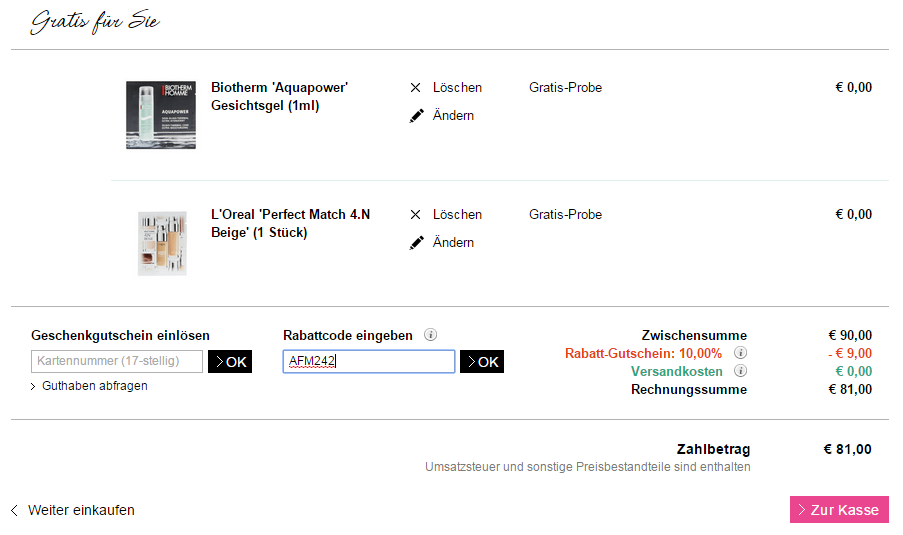Open the Biotherm Aquapower product thumbnail
Viewport: 903px width, 535px height.
pyautogui.click(x=161, y=115)
